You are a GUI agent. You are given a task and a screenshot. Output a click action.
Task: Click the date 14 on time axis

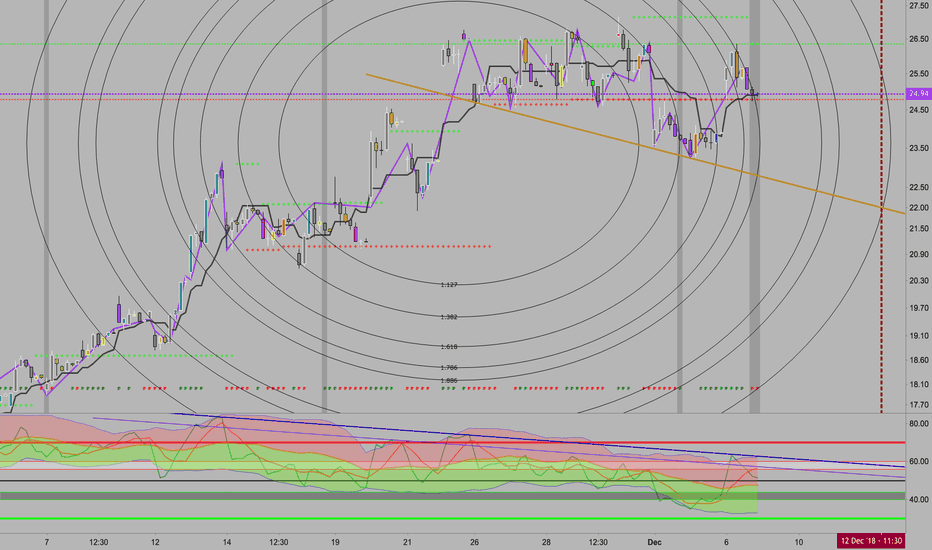[227, 542]
